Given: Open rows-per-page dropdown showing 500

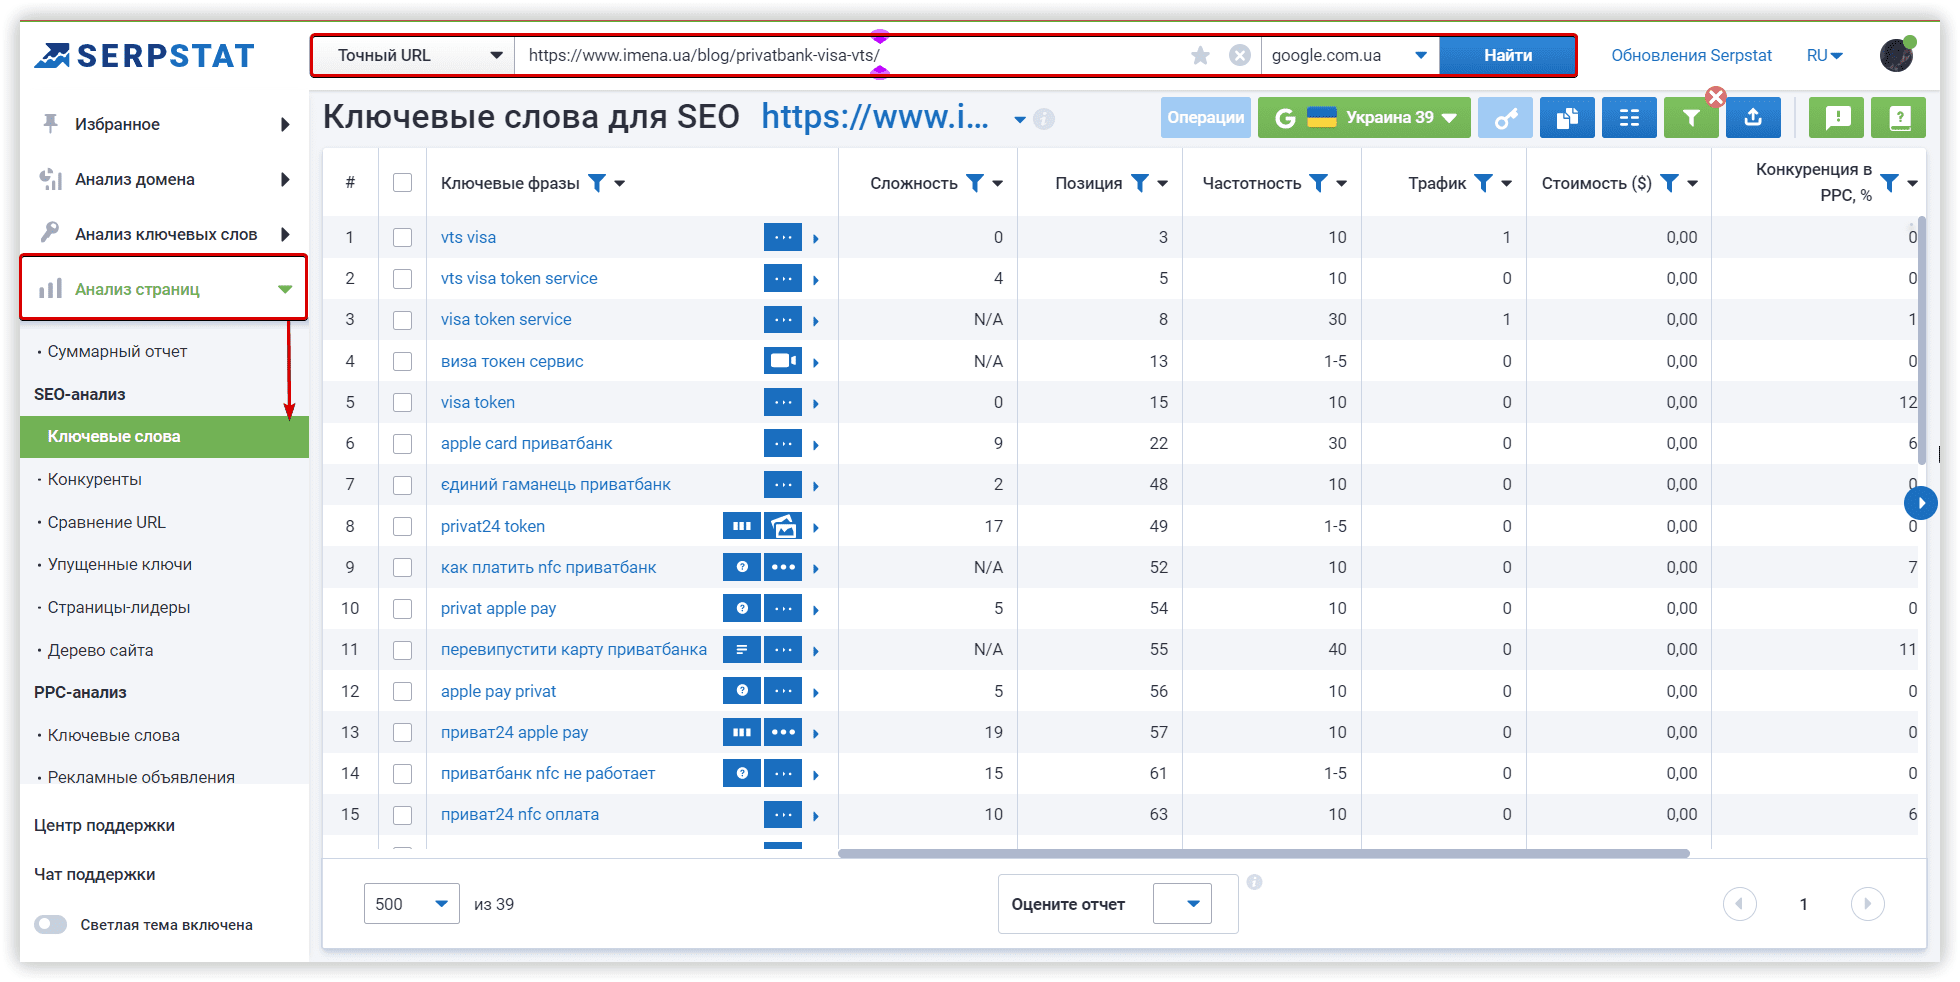Looking at the screenshot, I should 411,904.
